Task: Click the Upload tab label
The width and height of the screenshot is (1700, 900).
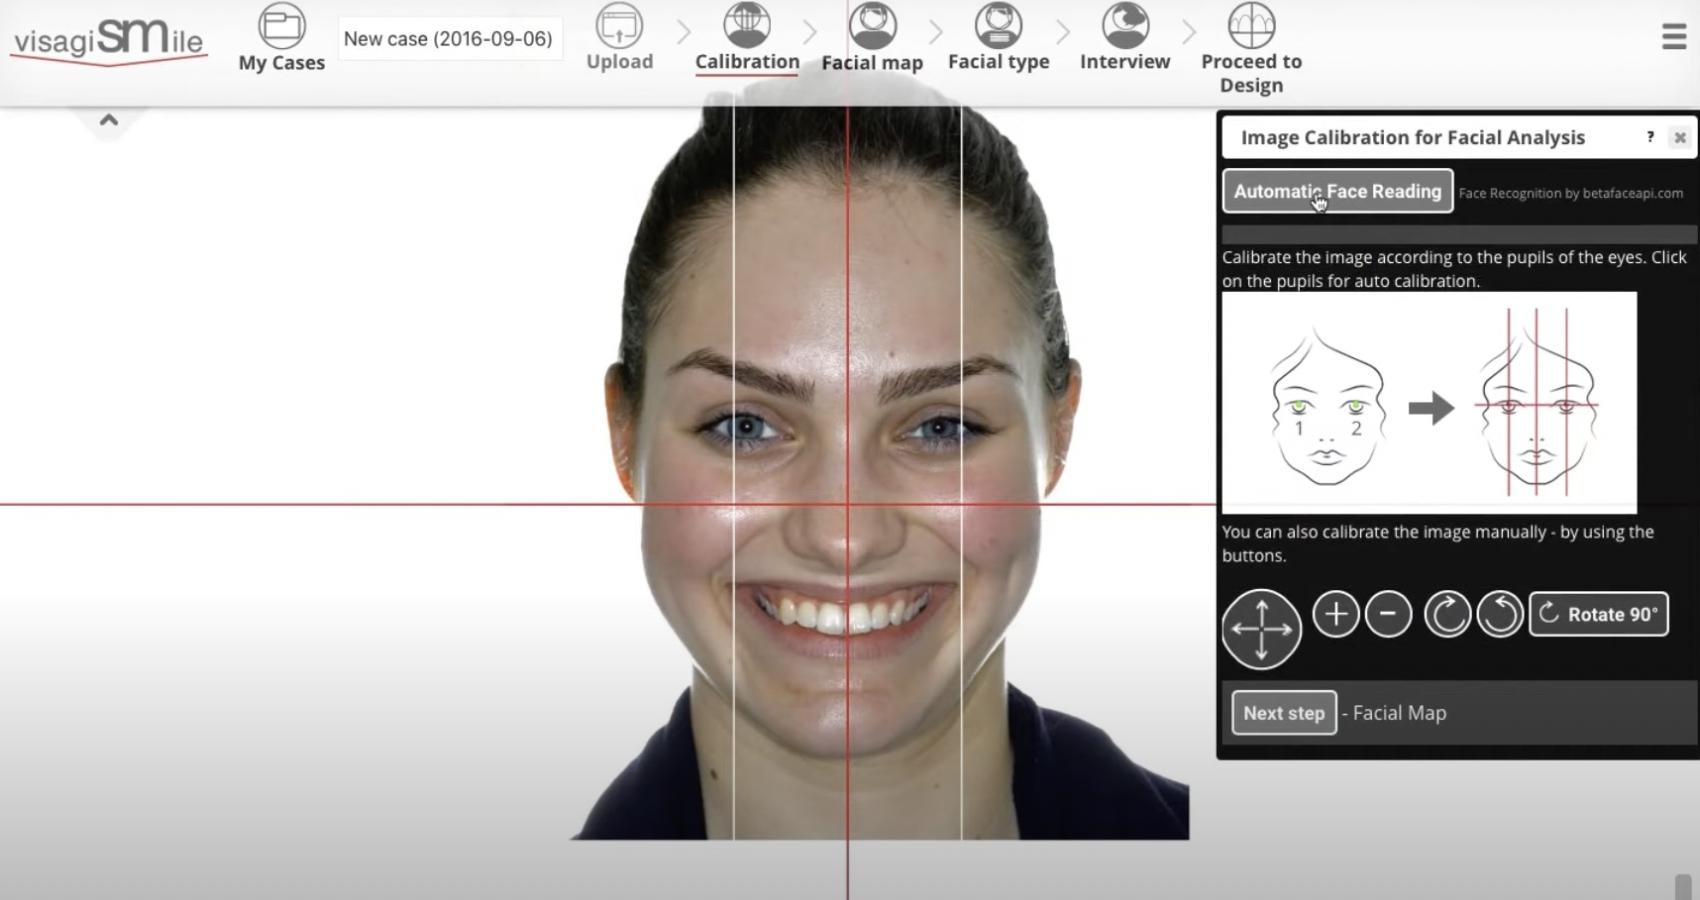Action: (619, 61)
